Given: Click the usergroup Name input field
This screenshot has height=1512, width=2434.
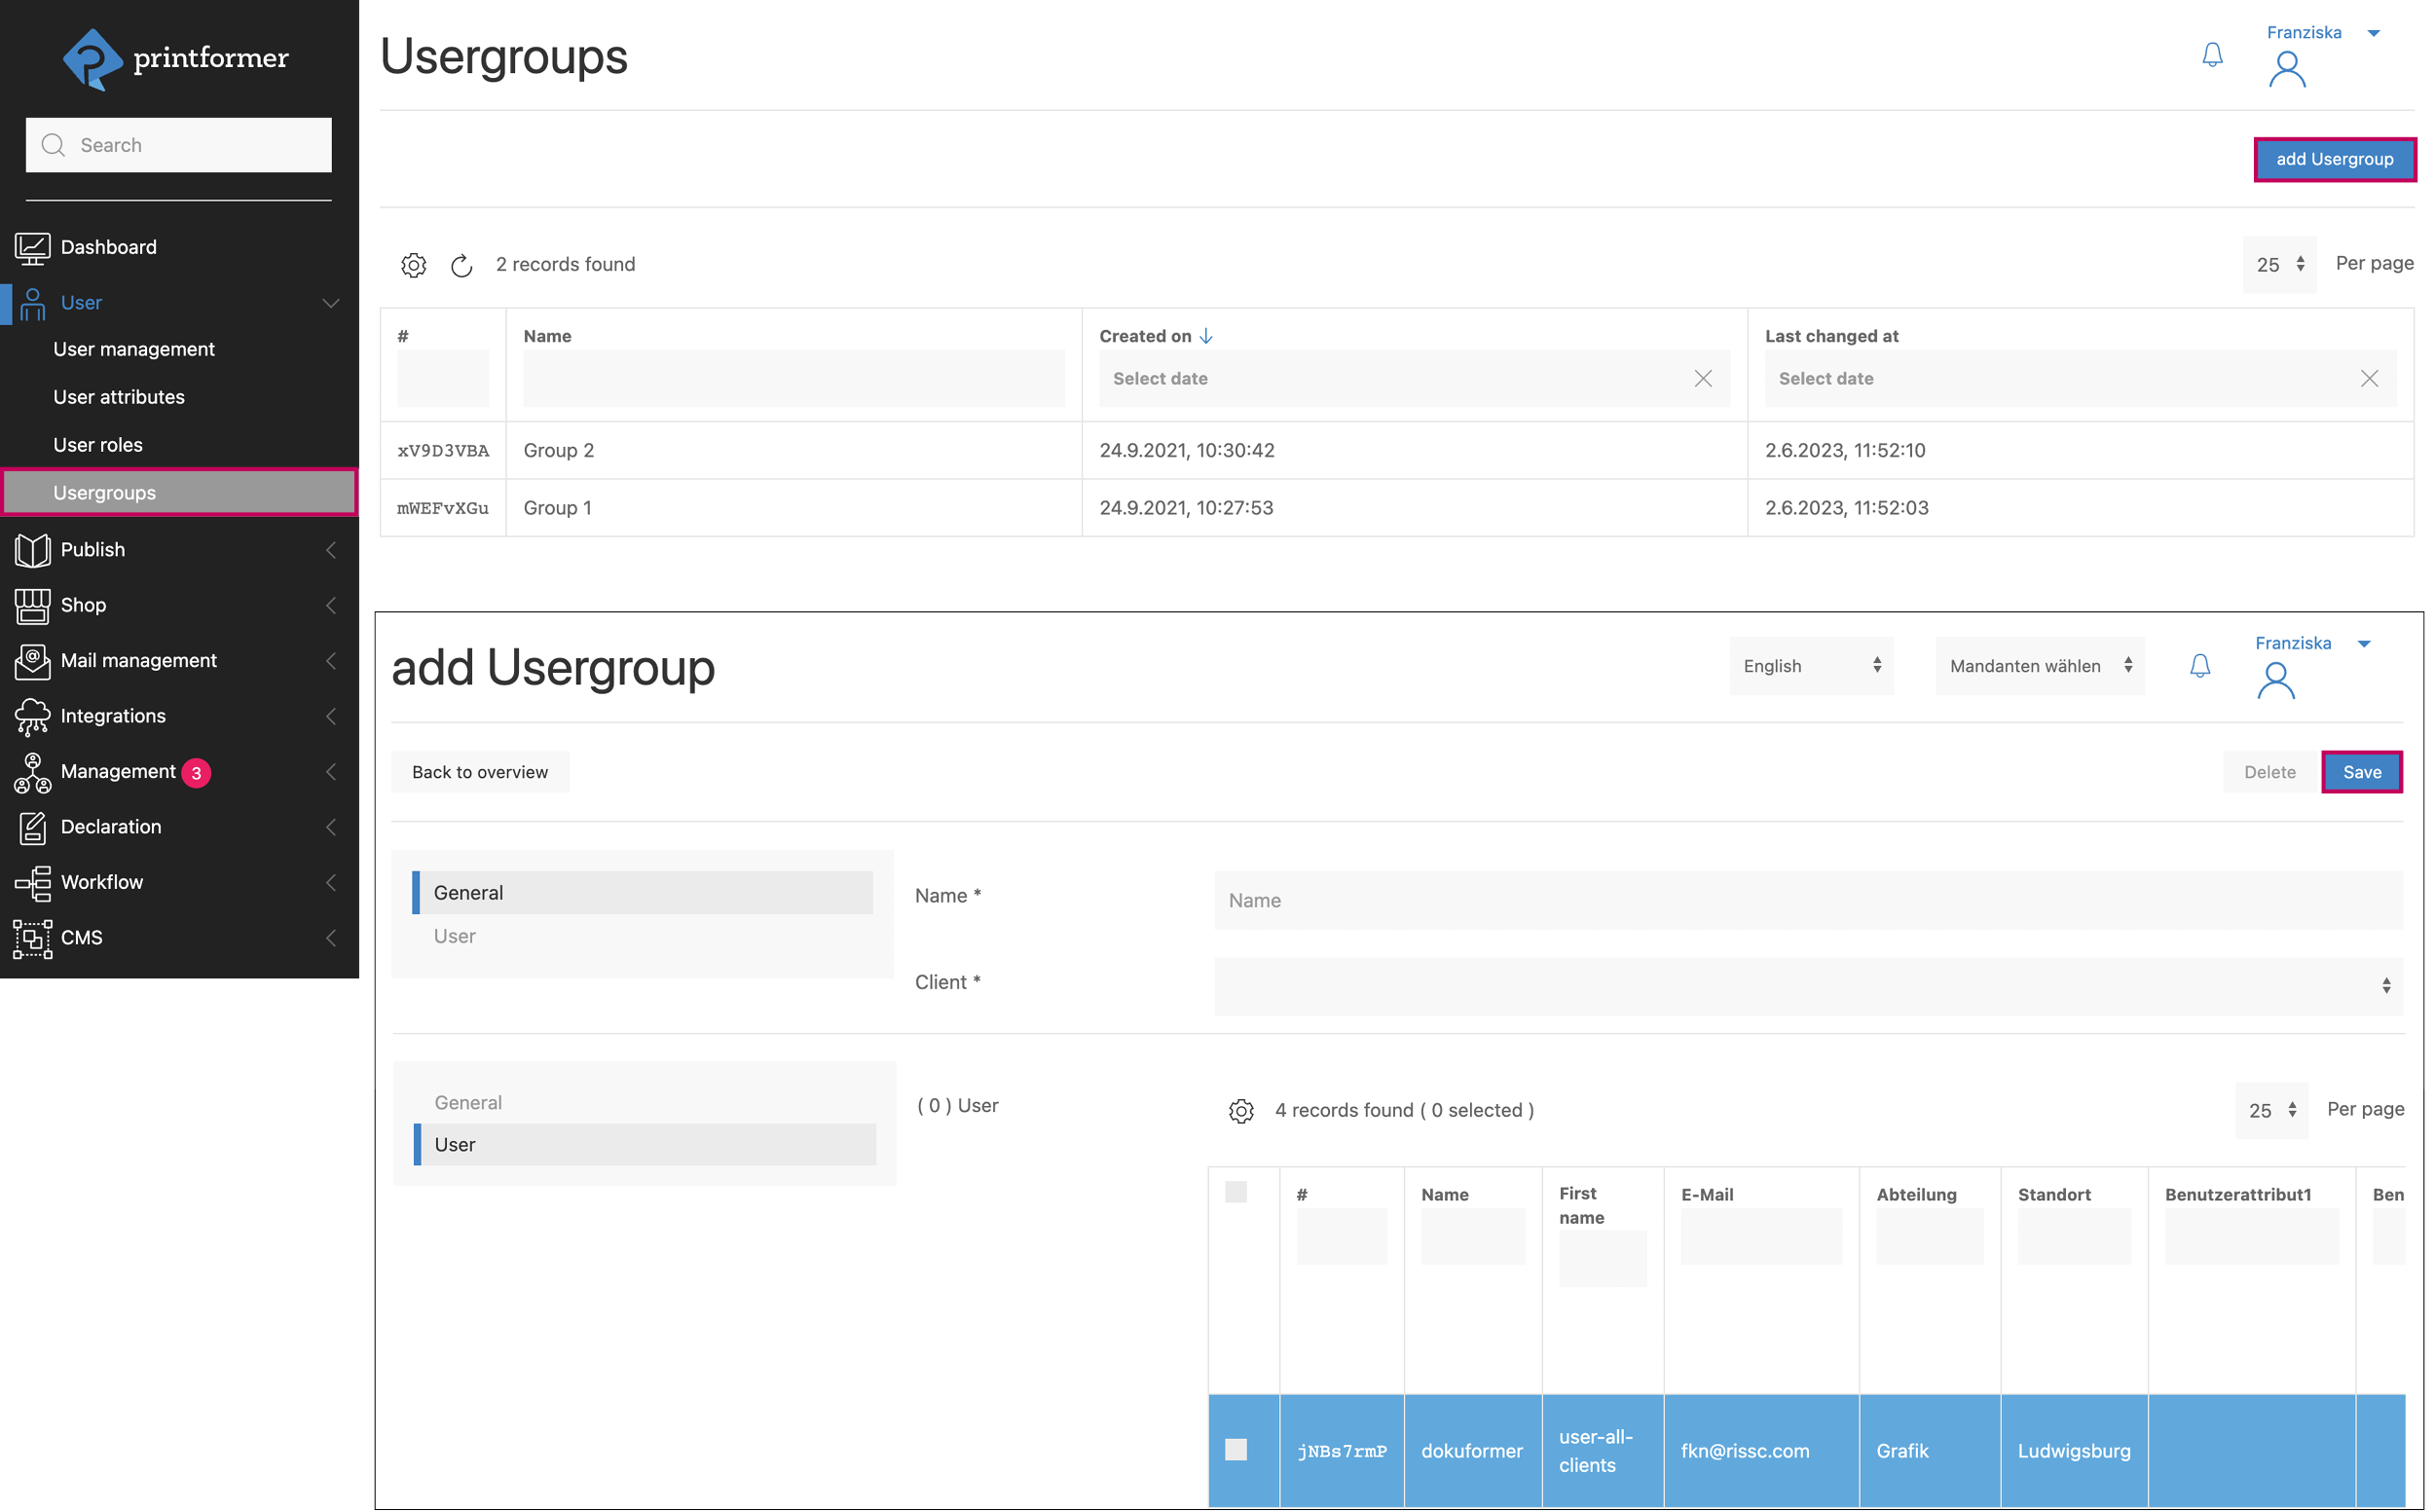Looking at the screenshot, I should tap(1807, 900).
